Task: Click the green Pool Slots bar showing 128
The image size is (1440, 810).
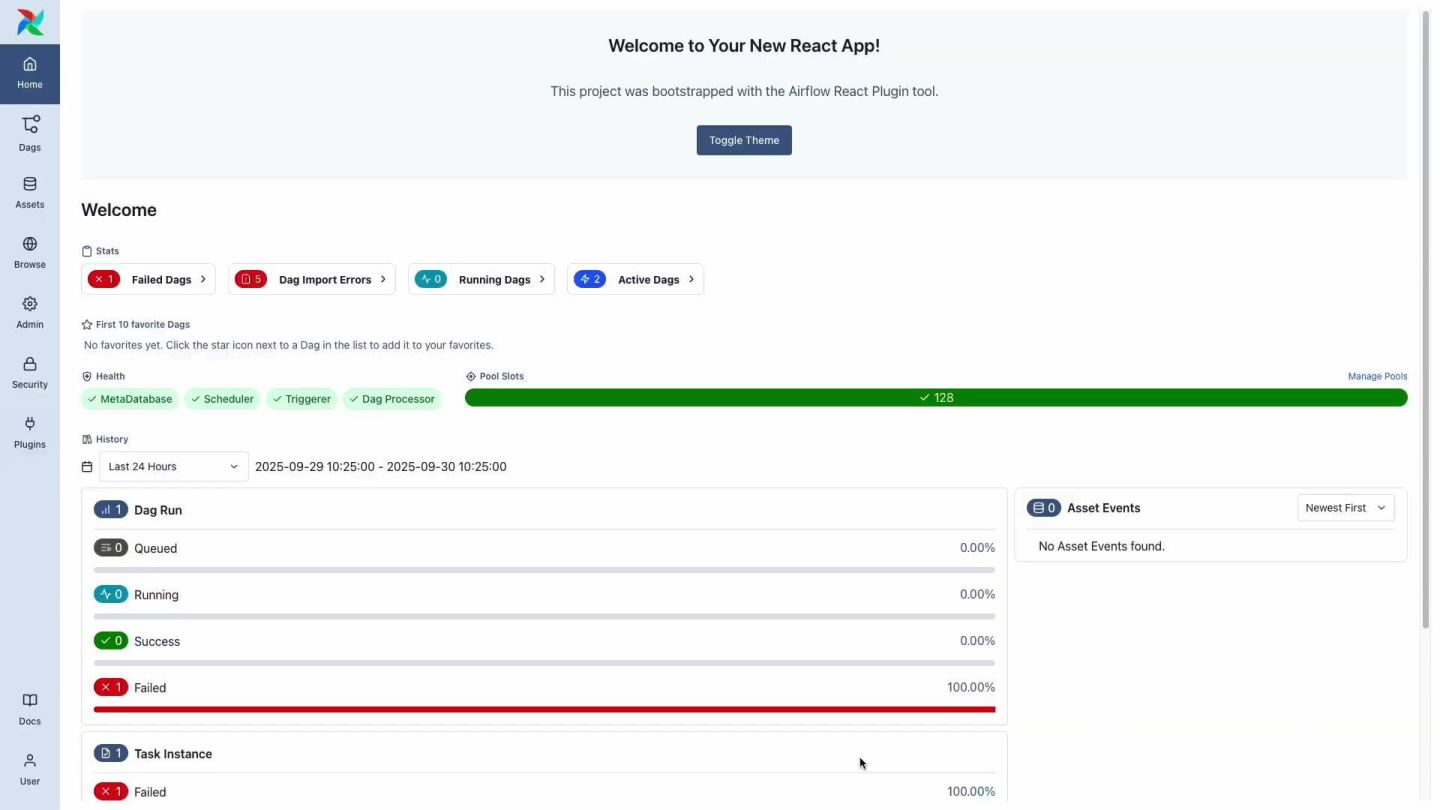Action: tap(936, 397)
